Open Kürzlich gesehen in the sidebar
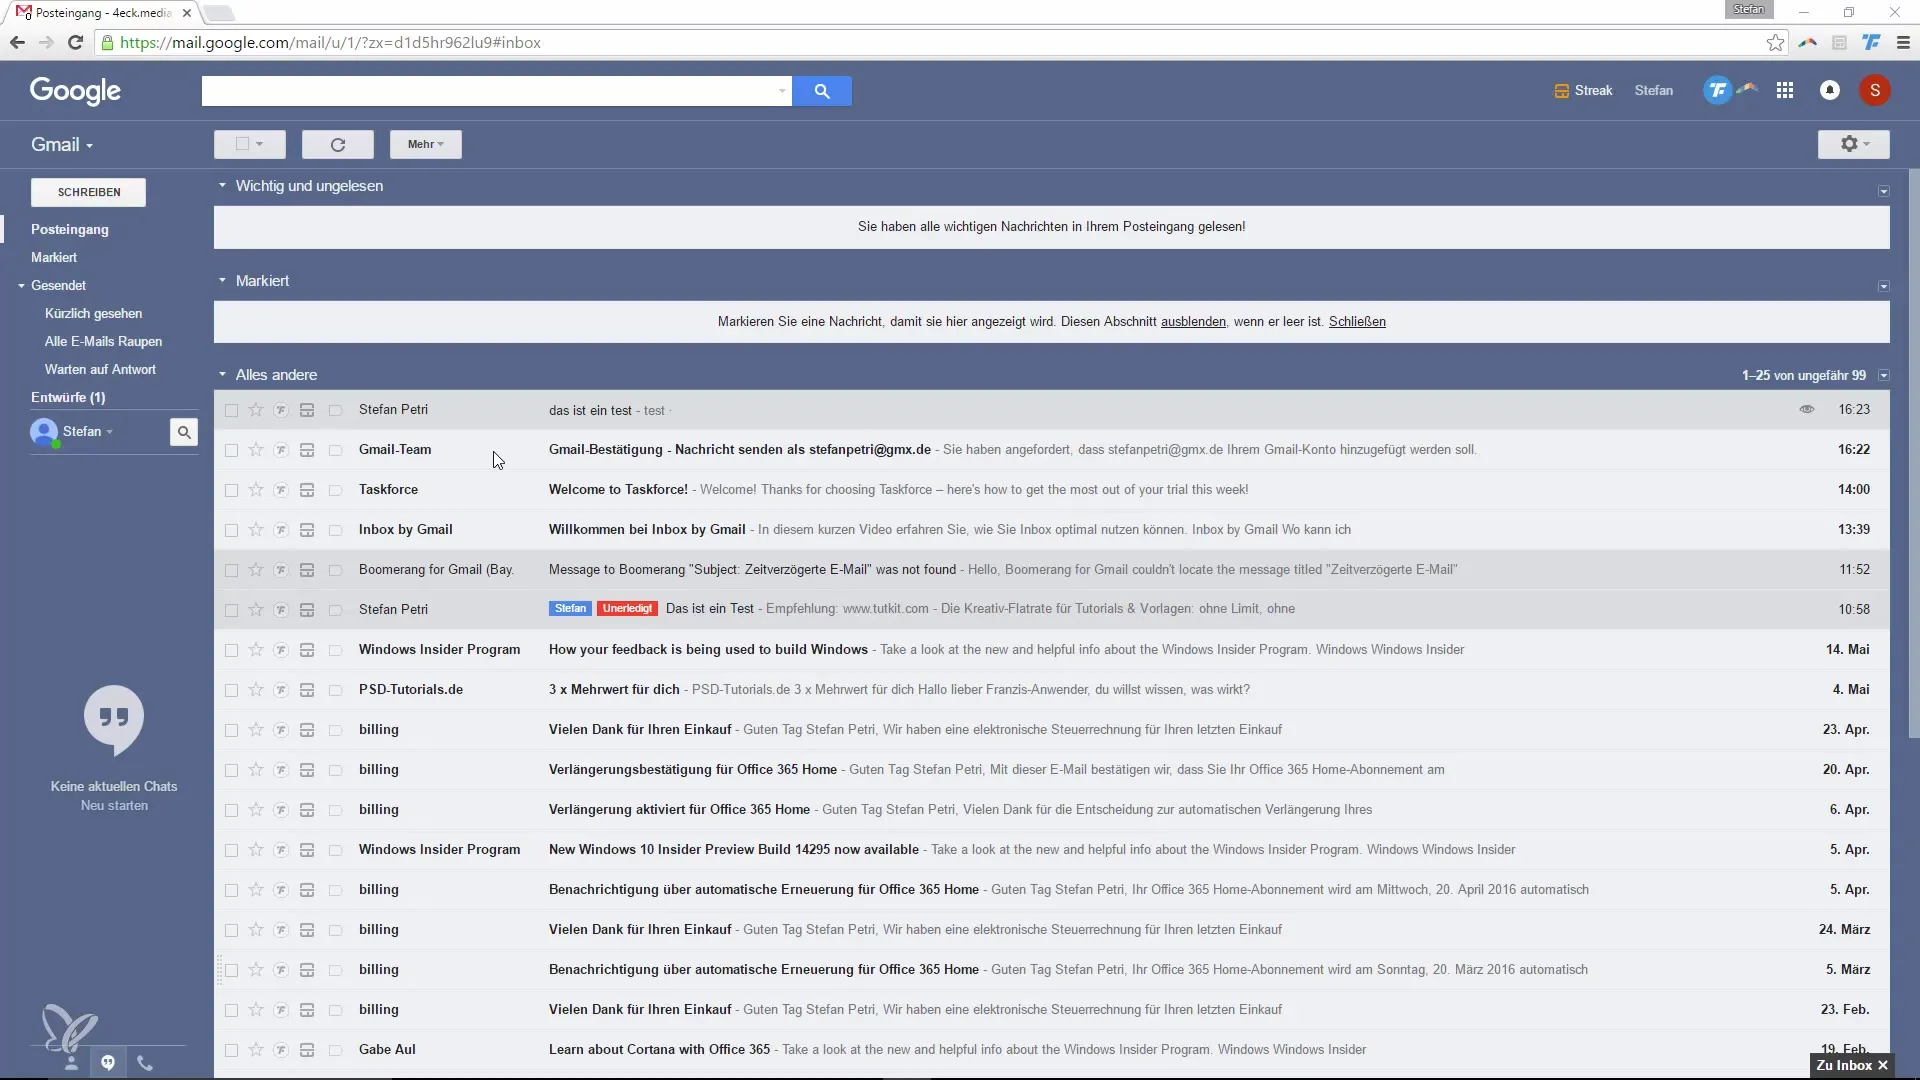The width and height of the screenshot is (1920, 1080). 93,313
